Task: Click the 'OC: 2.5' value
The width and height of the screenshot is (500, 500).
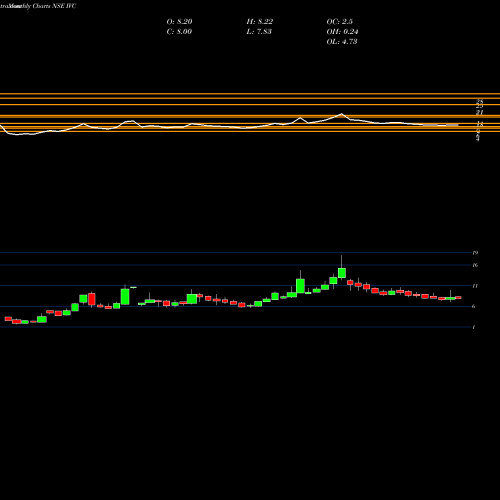Action: pos(340,22)
